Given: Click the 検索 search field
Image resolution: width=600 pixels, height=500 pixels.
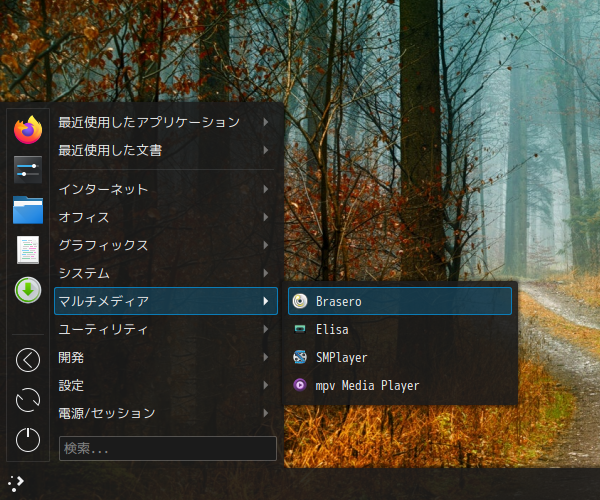Looking at the screenshot, I should tap(168, 448).
